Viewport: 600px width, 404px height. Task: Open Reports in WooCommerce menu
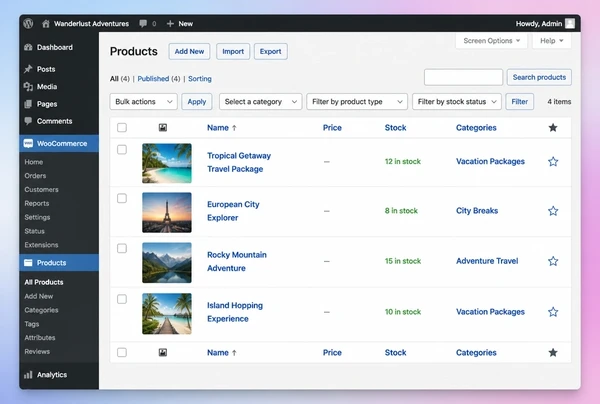[37, 203]
